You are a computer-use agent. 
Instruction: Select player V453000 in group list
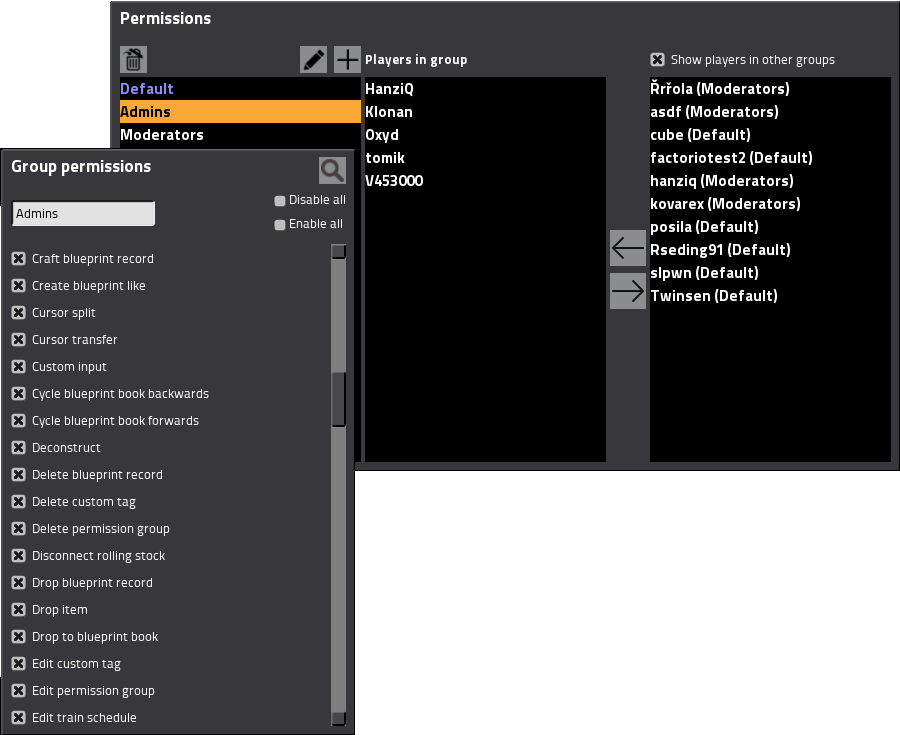[x=485, y=181]
